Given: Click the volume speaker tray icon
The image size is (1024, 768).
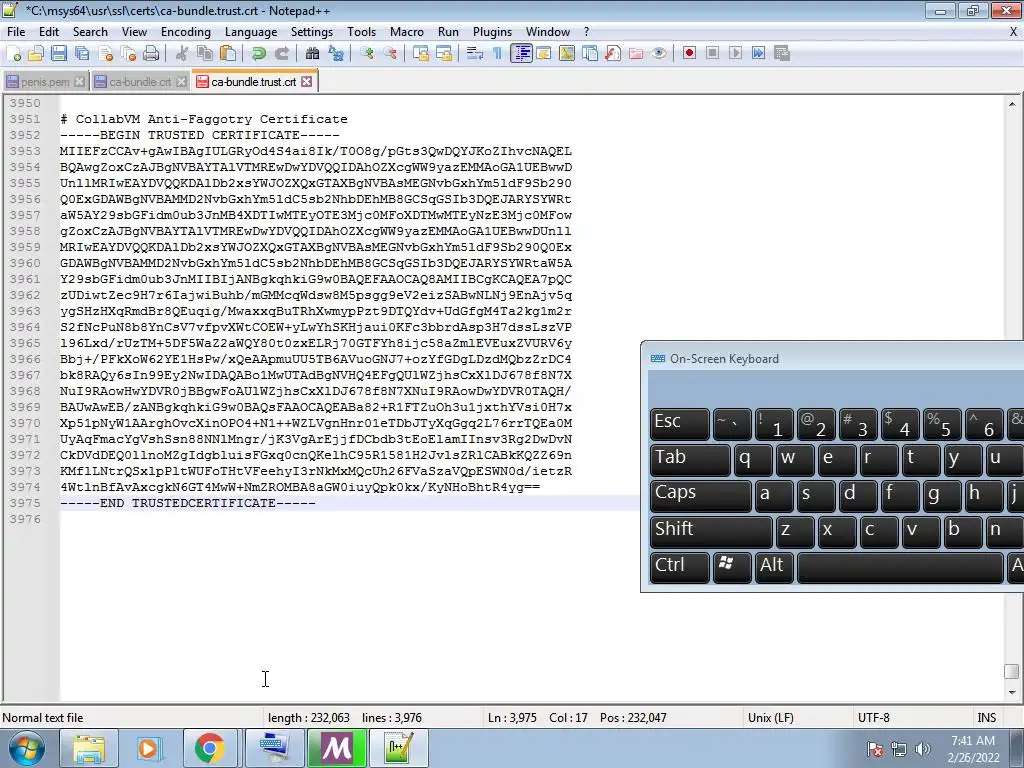Looking at the screenshot, I should [923, 748].
